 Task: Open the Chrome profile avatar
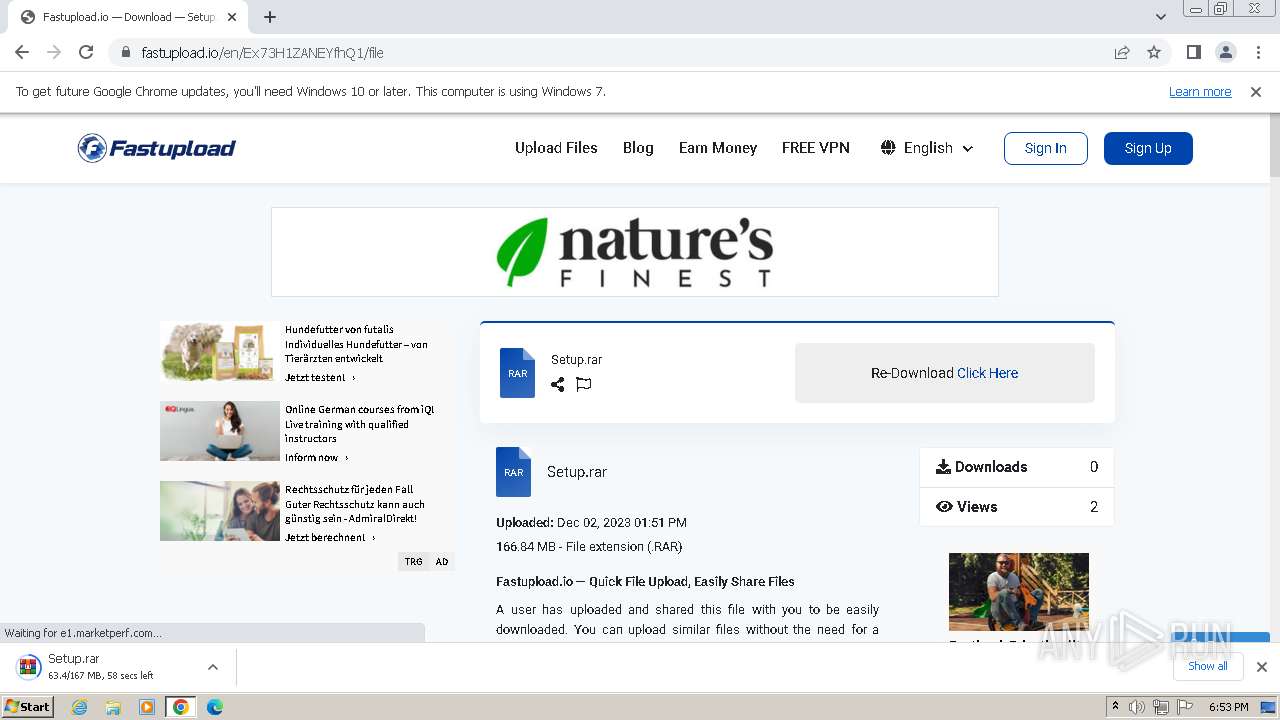tap(1225, 52)
